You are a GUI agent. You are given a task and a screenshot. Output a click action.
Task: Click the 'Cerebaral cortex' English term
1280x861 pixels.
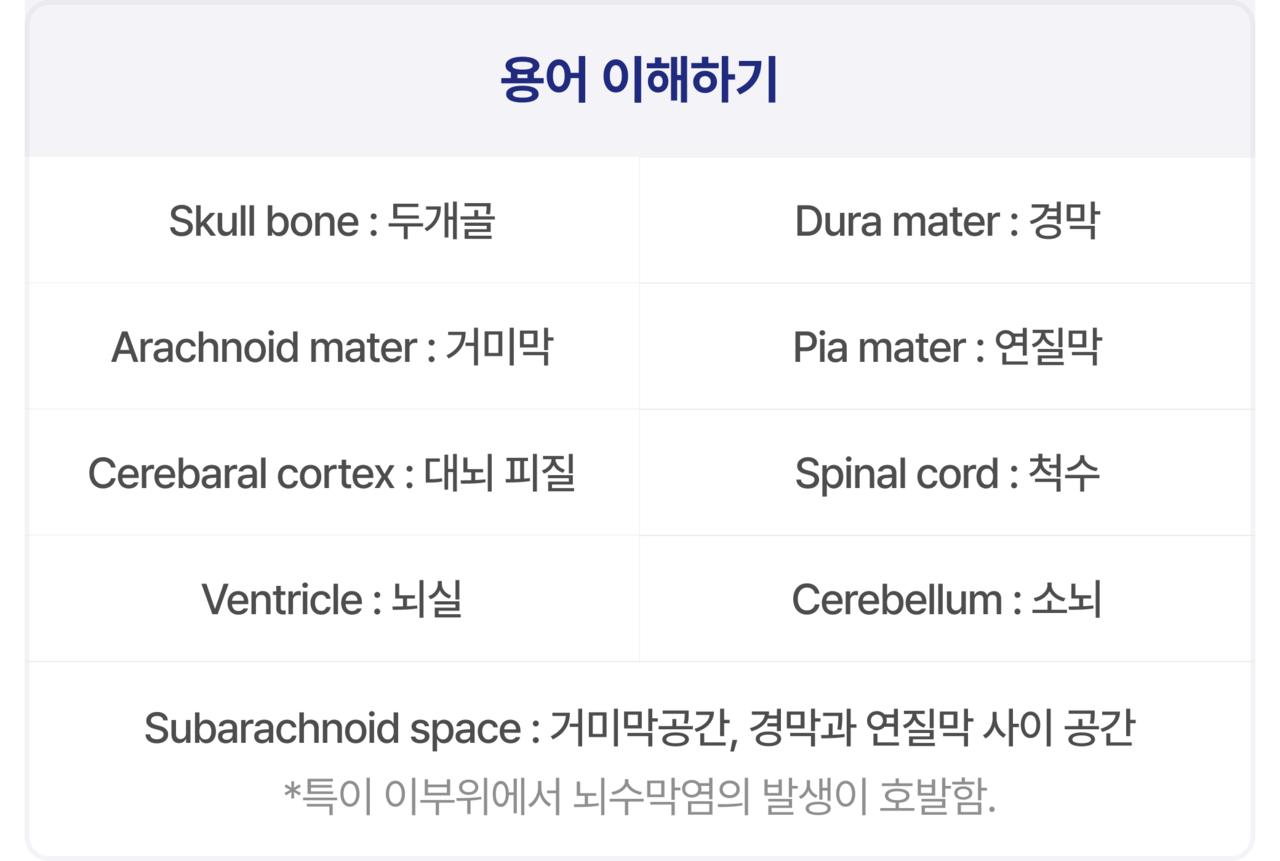(x=241, y=473)
